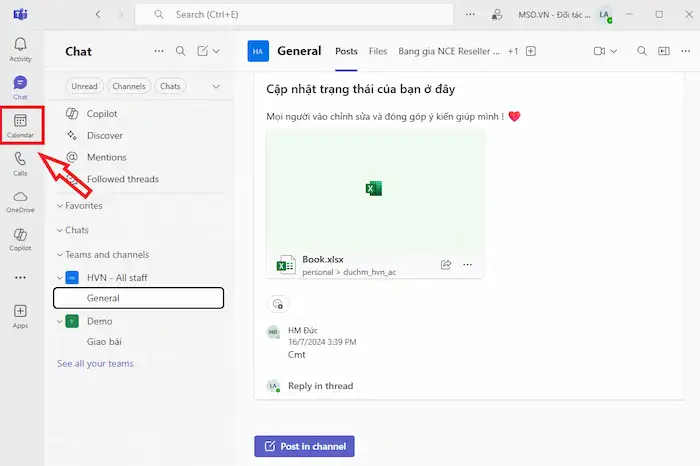Select the Giao bài channel

[104, 342]
